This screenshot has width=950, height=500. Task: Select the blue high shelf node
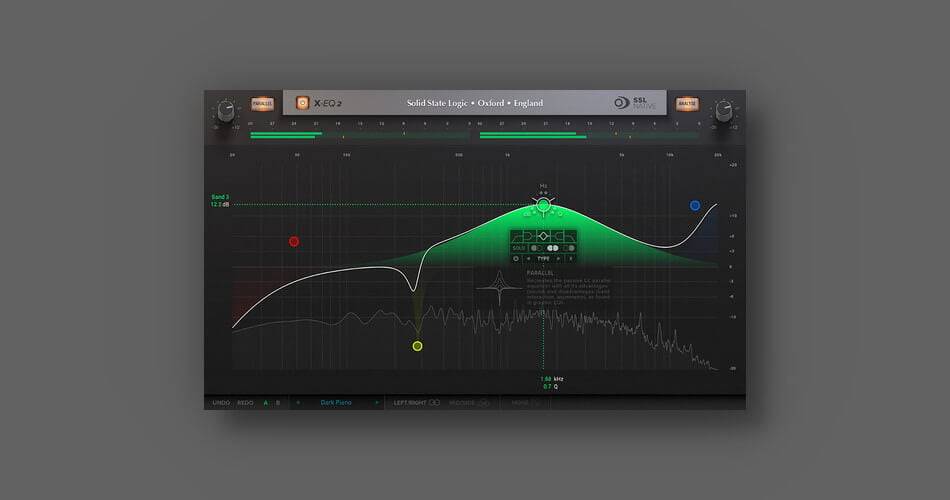695,205
